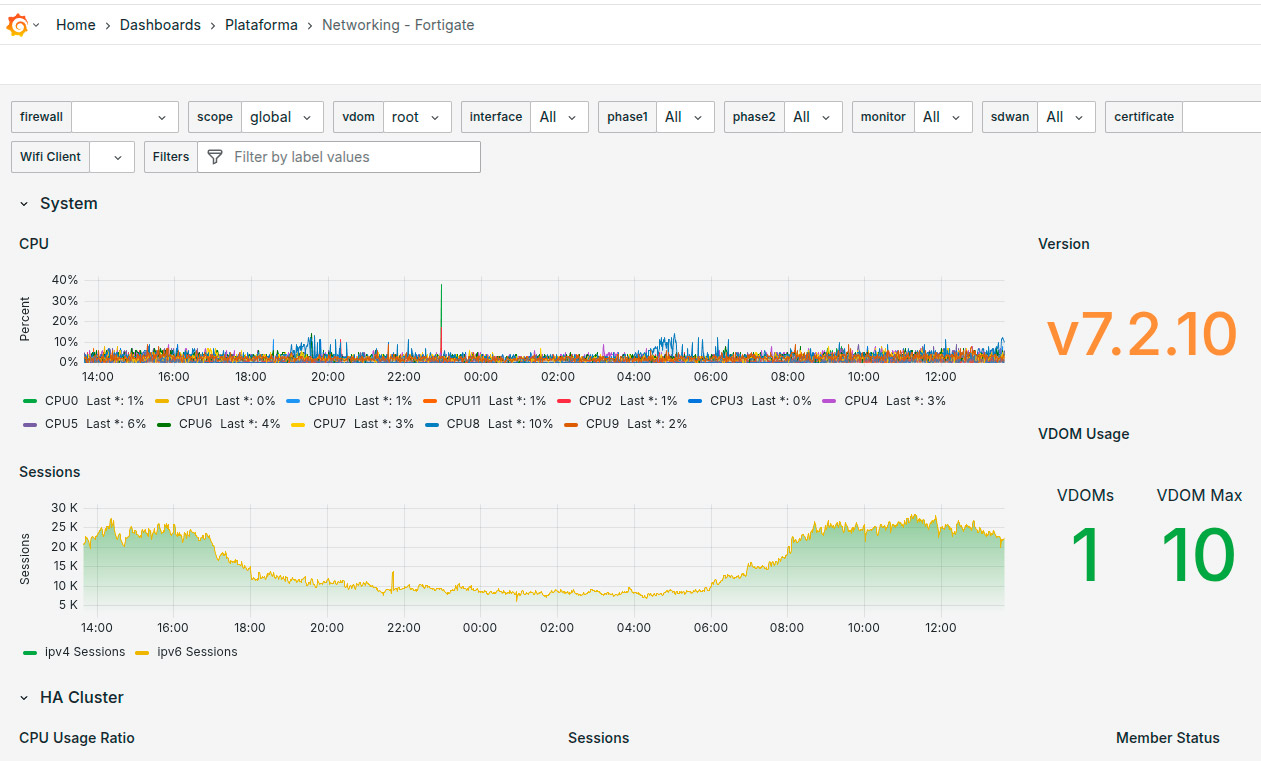The width and height of the screenshot is (1261, 761).
Task: Click the certificate variable input box
Action: 1220,117
